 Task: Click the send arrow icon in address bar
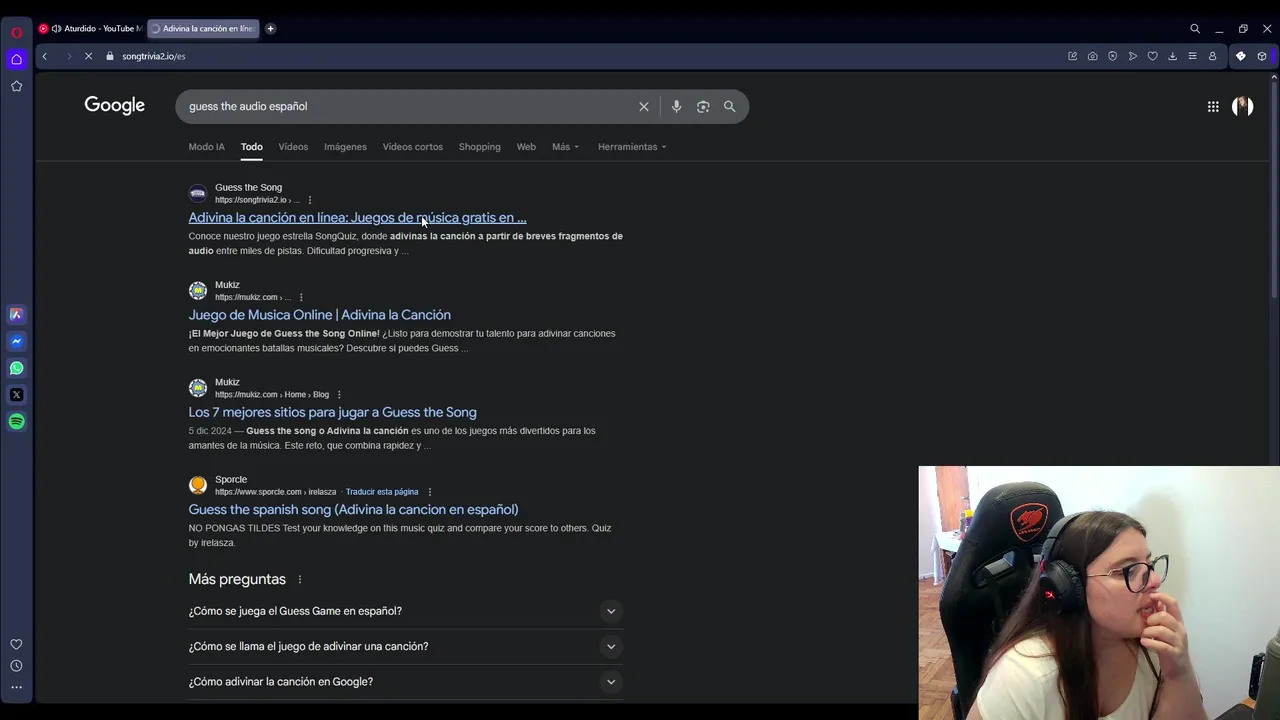pos(1132,56)
